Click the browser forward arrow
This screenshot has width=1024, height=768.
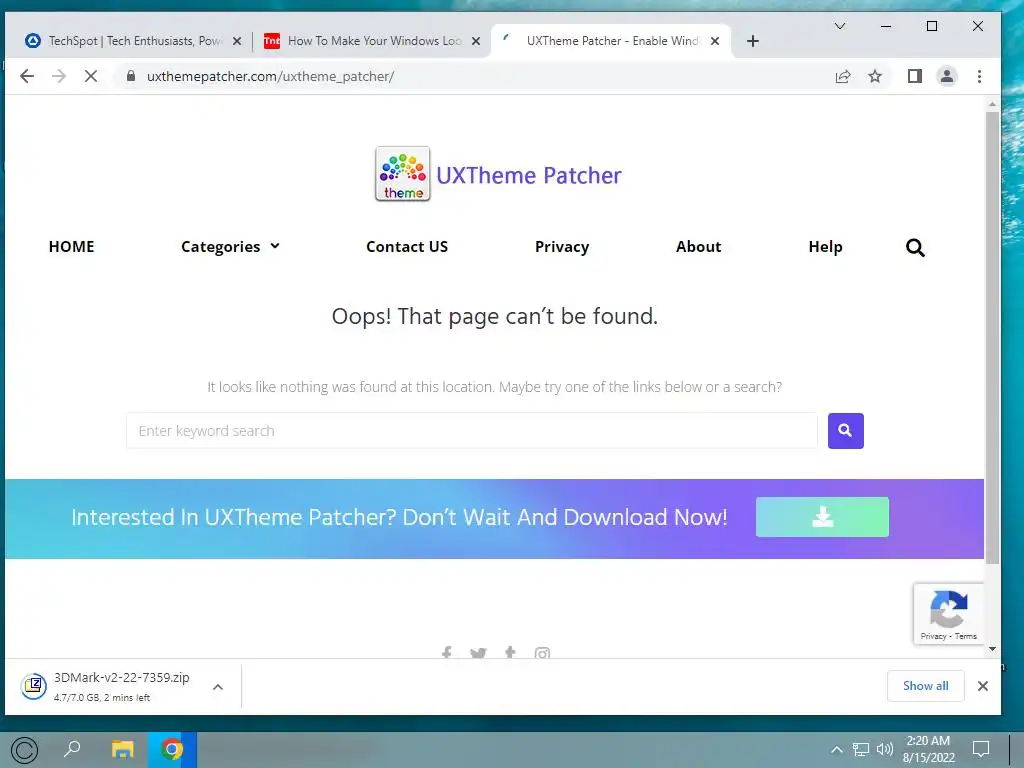point(59,76)
